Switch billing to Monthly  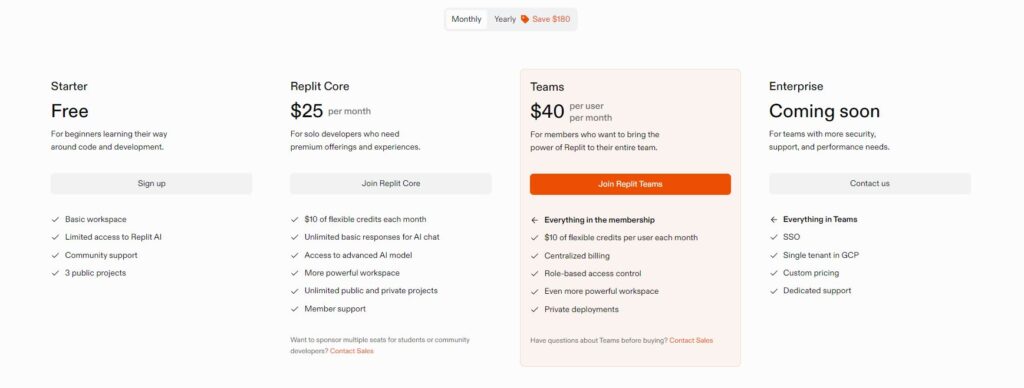[x=466, y=19]
